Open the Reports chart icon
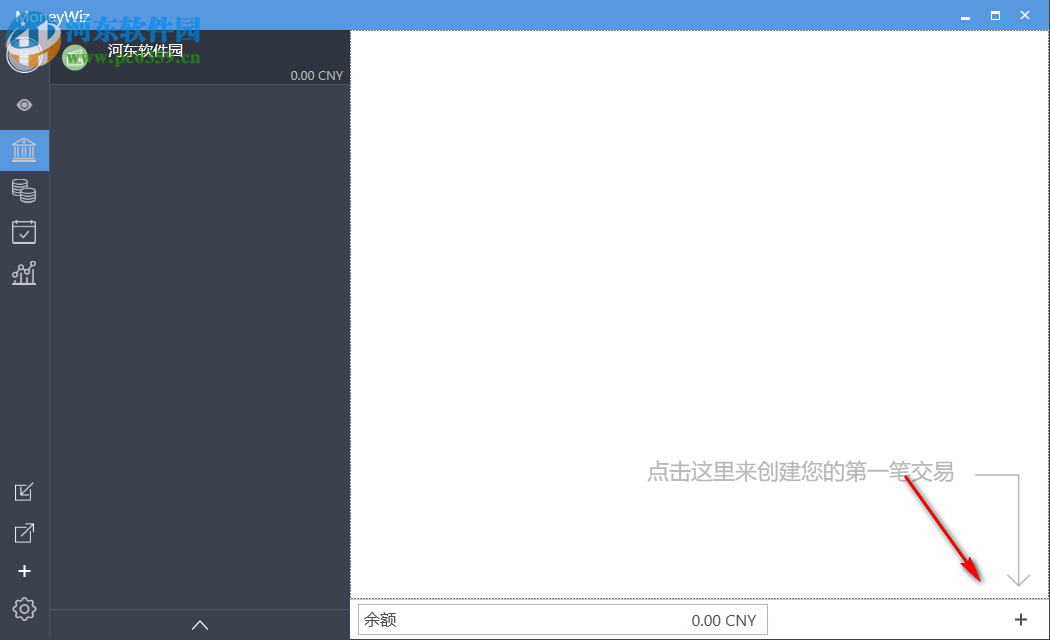The width and height of the screenshot is (1050, 640). point(24,272)
